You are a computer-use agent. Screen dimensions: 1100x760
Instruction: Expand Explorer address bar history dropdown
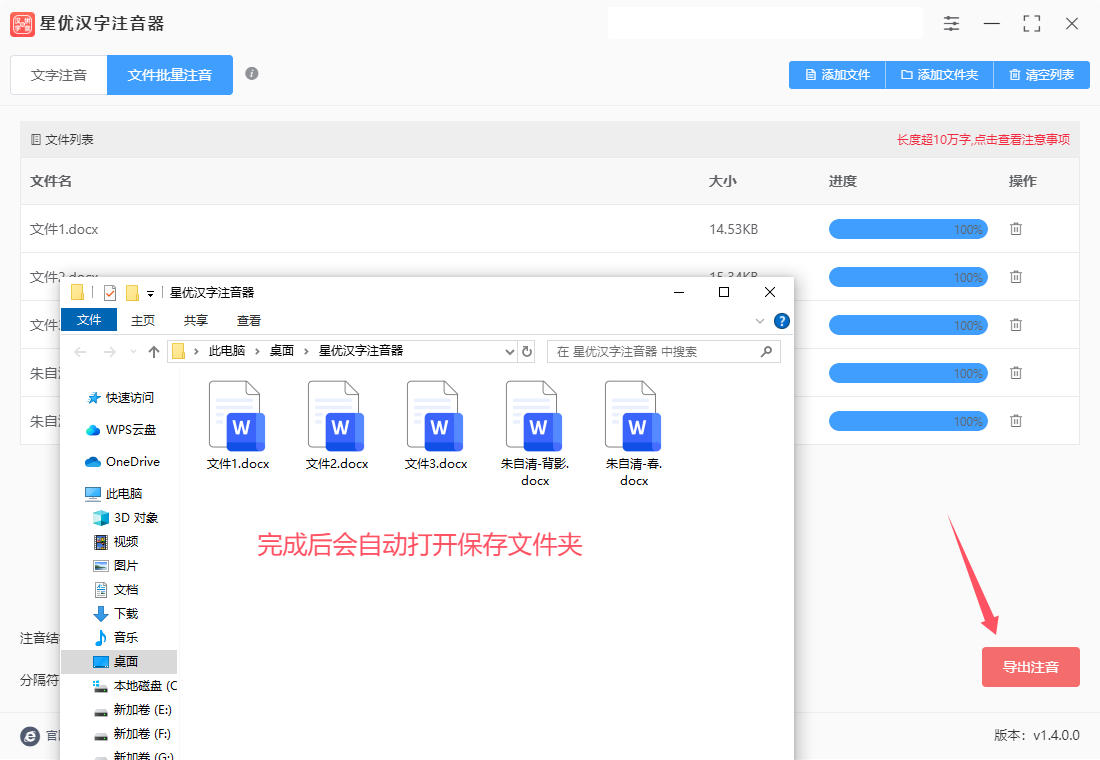pos(510,352)
